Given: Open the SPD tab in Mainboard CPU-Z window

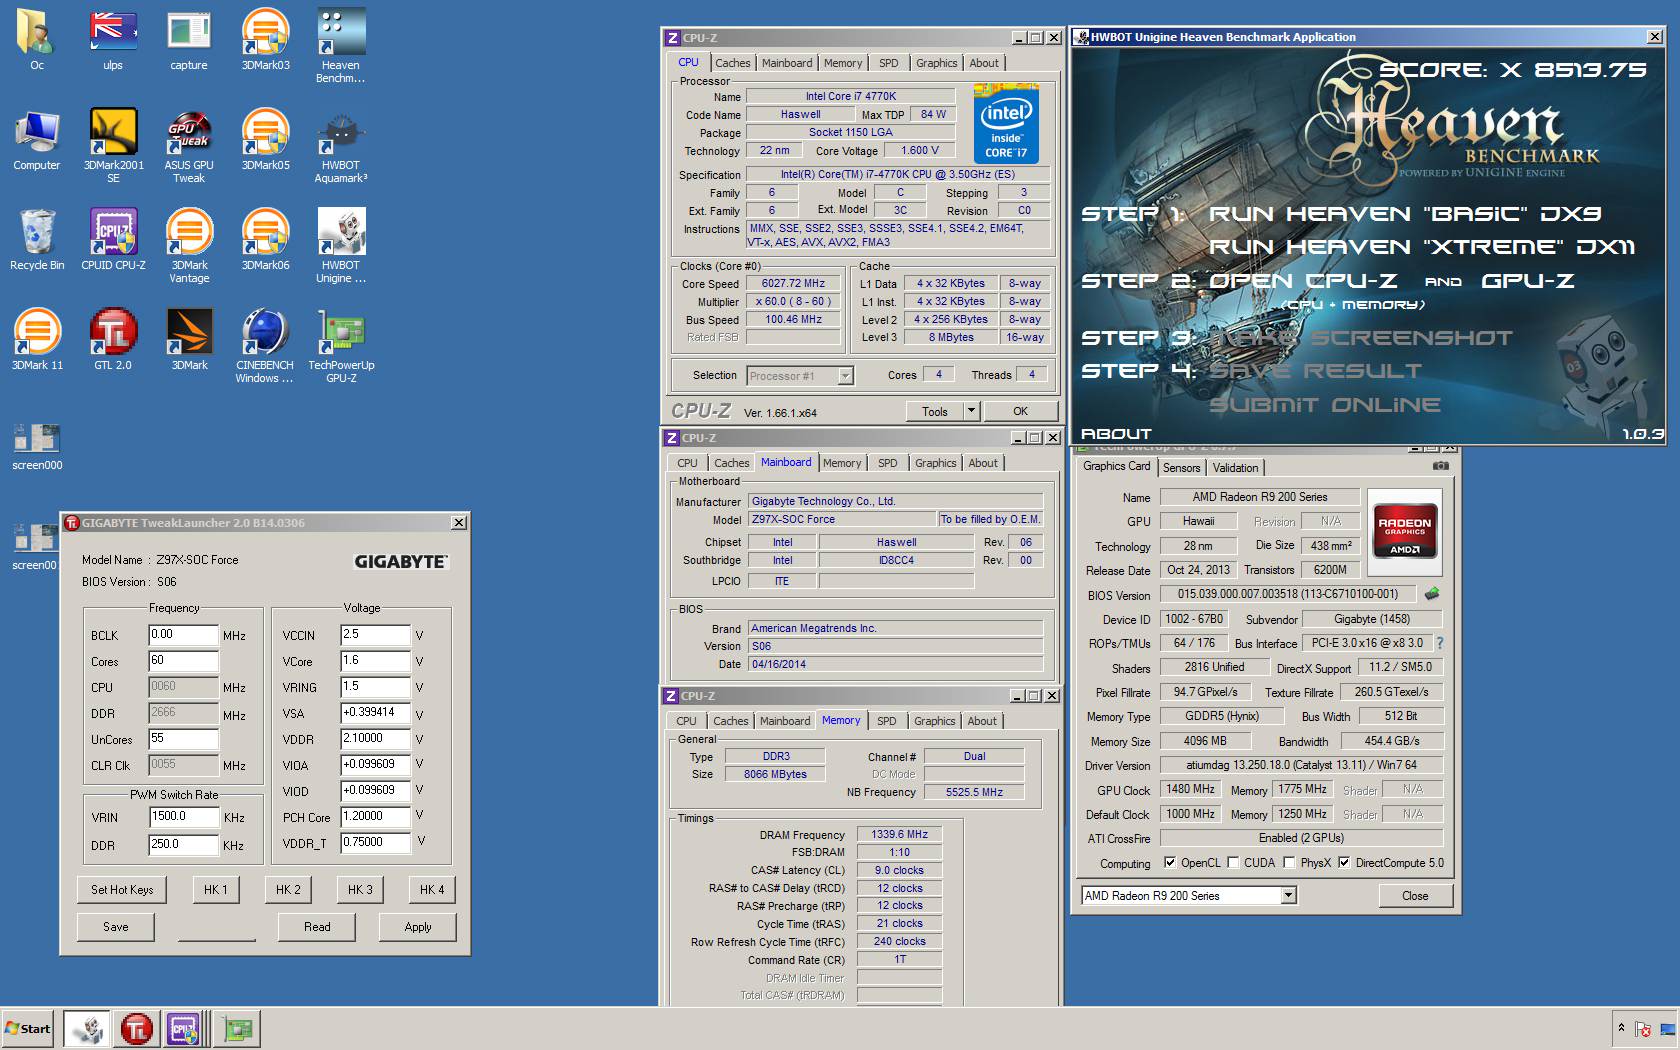Looking at the screenshot, I should click(x=887, y=463).
